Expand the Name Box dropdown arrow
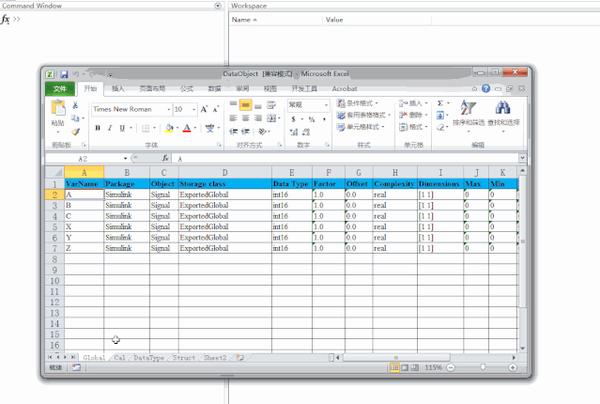Image resolution: width=600 pixels, height=404 pixels. pyautogui.click(x=125, y=158)
